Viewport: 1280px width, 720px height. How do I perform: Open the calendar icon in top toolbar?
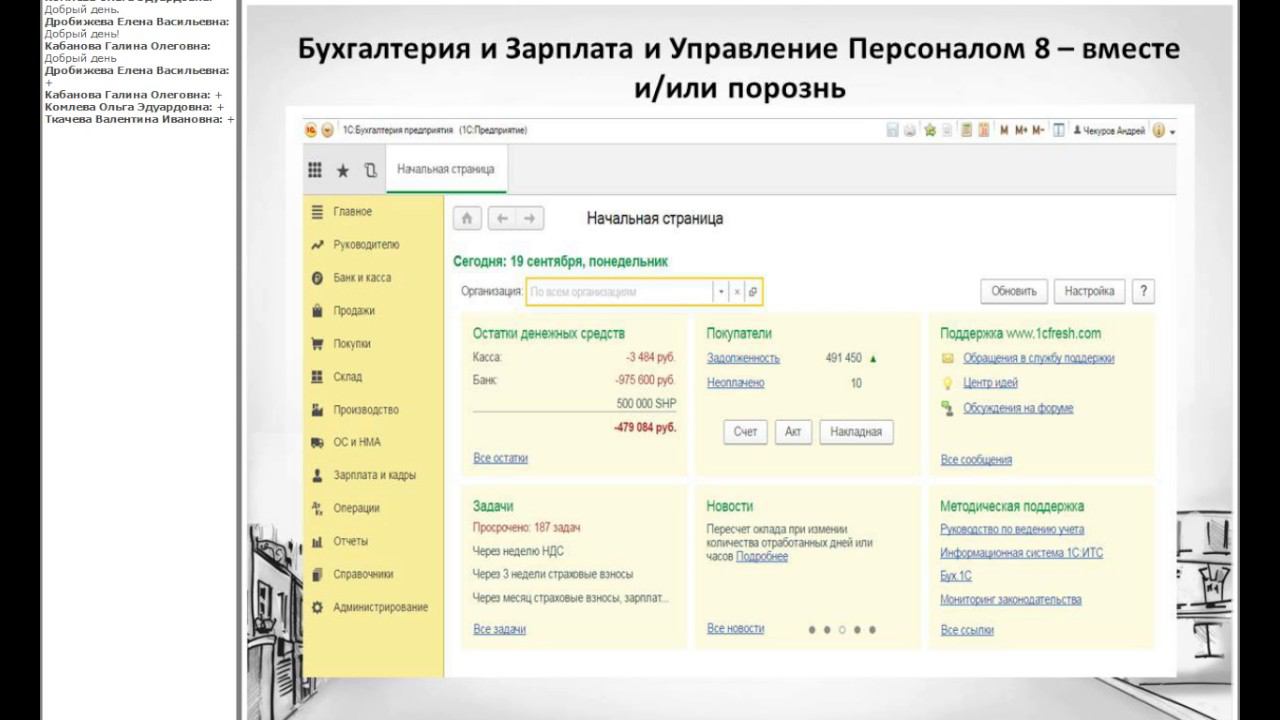click(984, 130)
